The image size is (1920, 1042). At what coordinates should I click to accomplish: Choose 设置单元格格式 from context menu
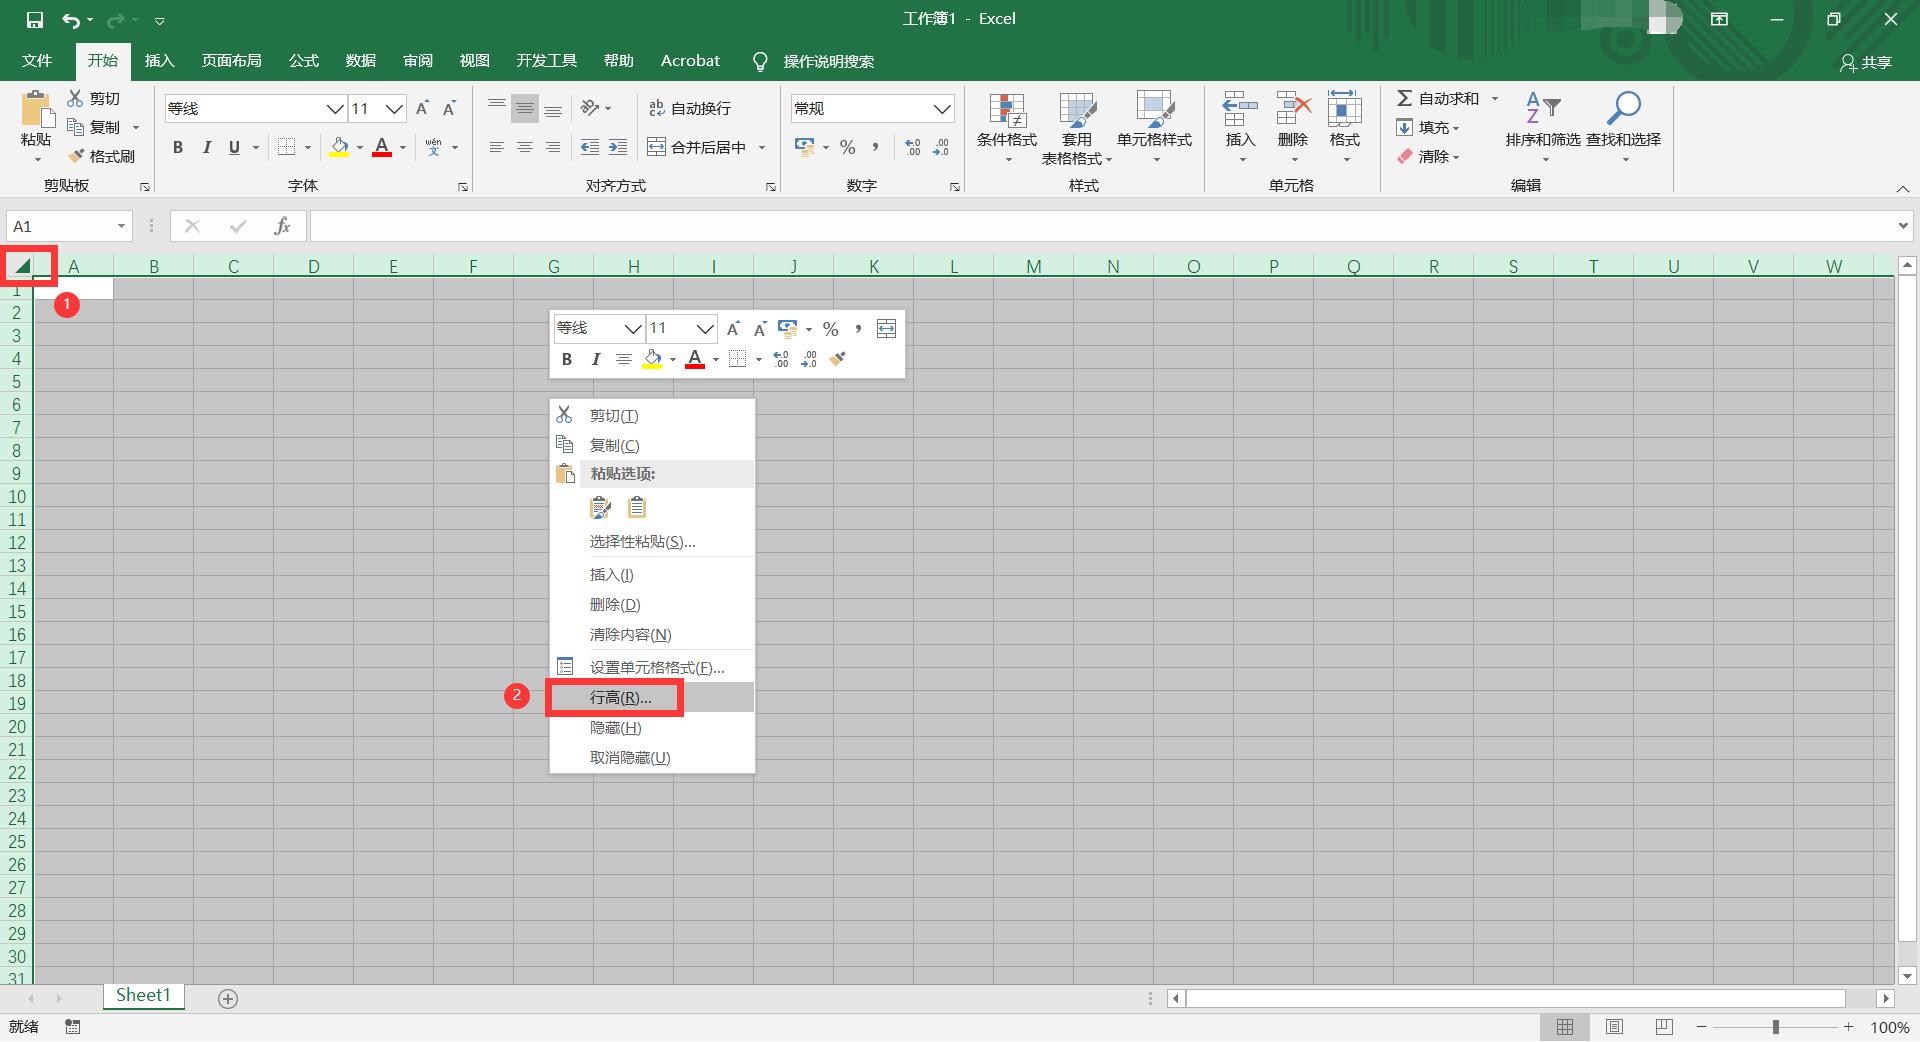pyautogui.click(x=651, y=667)
